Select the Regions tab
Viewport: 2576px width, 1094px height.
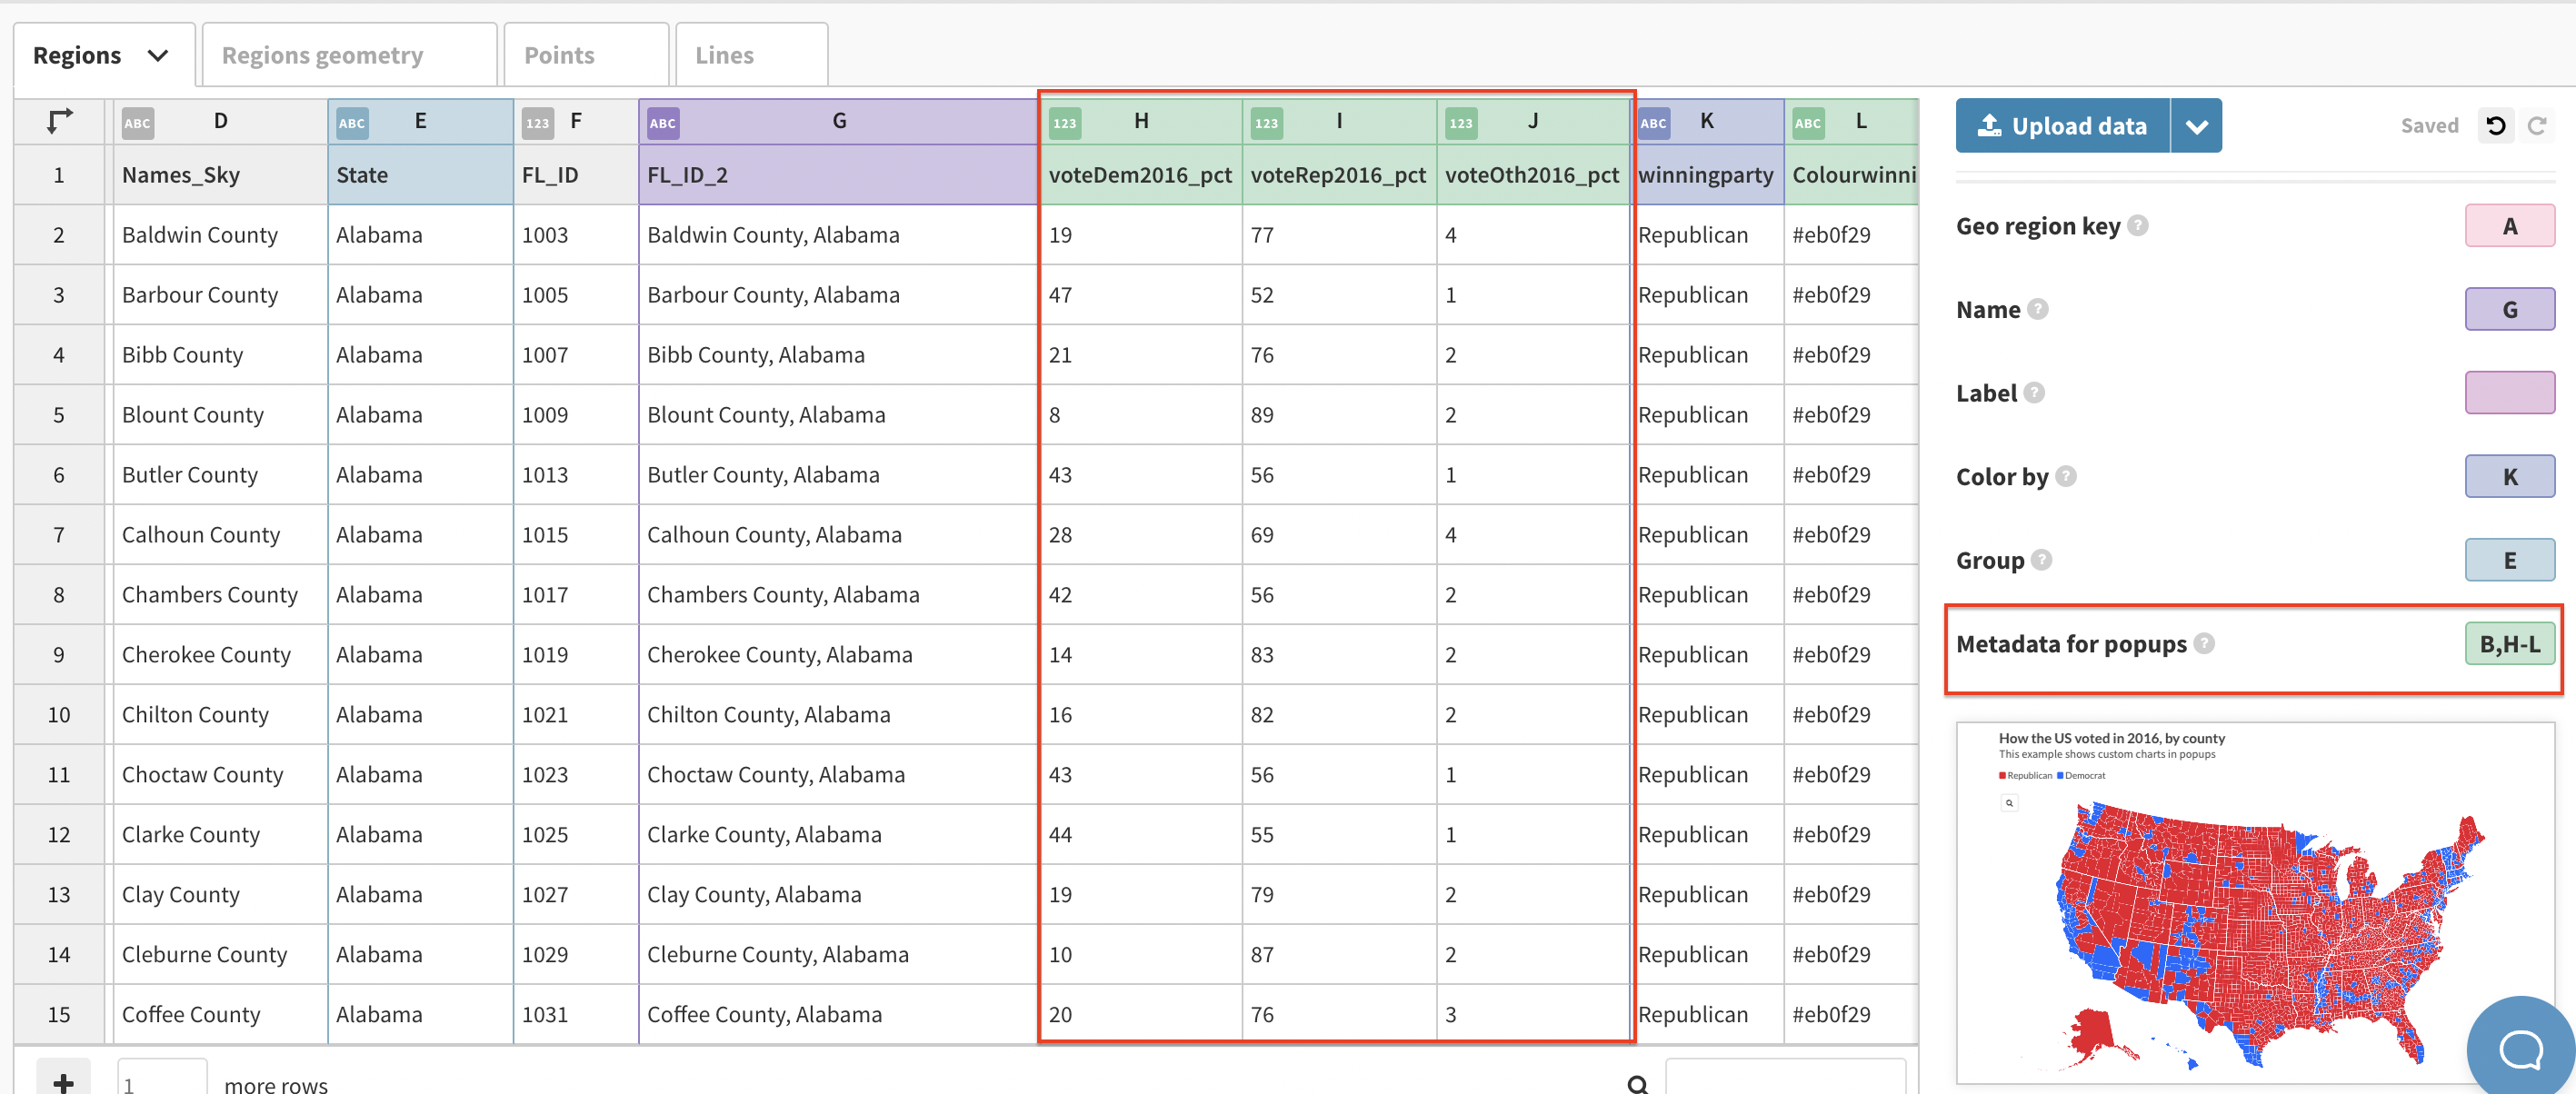(104, 55)
